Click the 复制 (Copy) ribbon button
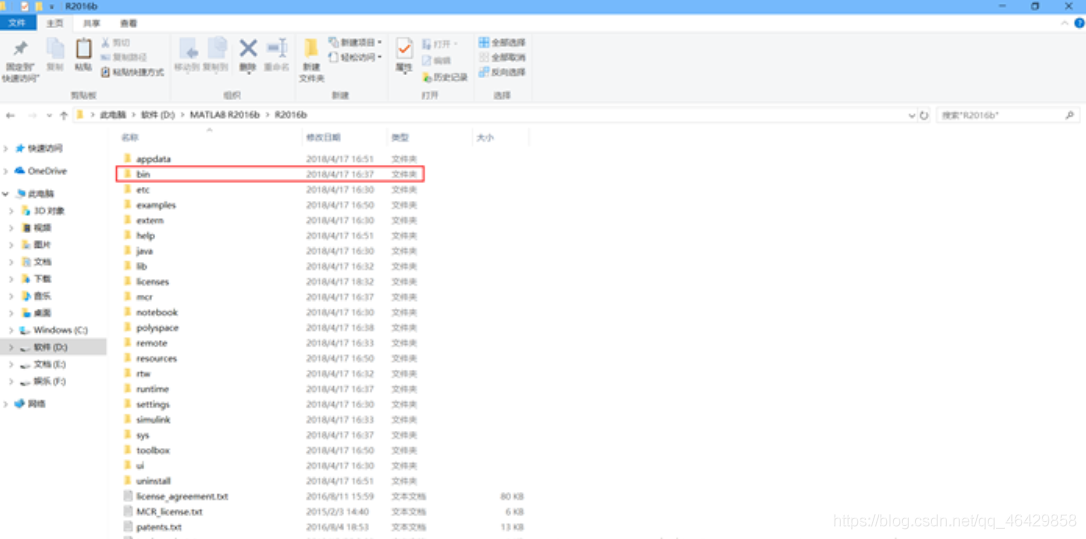The height and width of the screenshot is (539, 1086). pyautogui.click(x=55, y=55)
